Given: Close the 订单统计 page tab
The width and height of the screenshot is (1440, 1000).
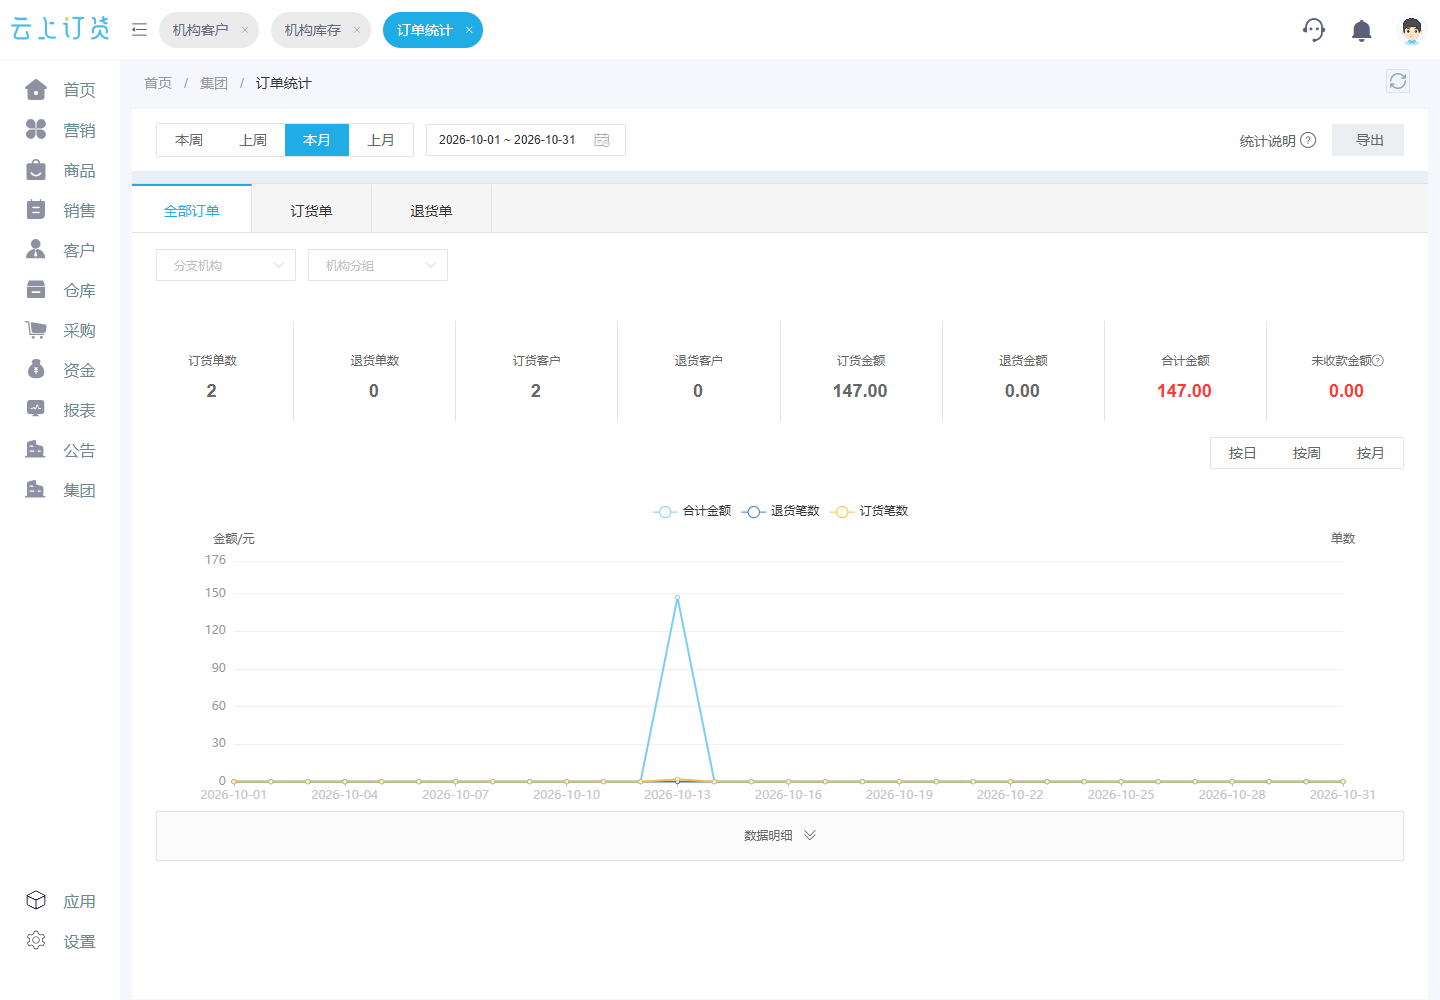Looking at the screenshot, I should coord(469,30).
